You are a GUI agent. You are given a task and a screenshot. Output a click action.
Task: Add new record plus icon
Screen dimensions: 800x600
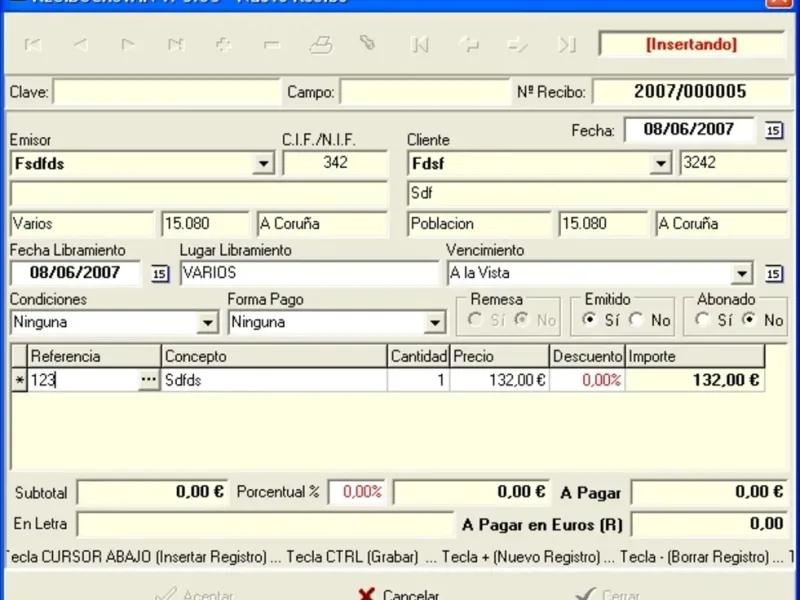click(x=223, y=45)
